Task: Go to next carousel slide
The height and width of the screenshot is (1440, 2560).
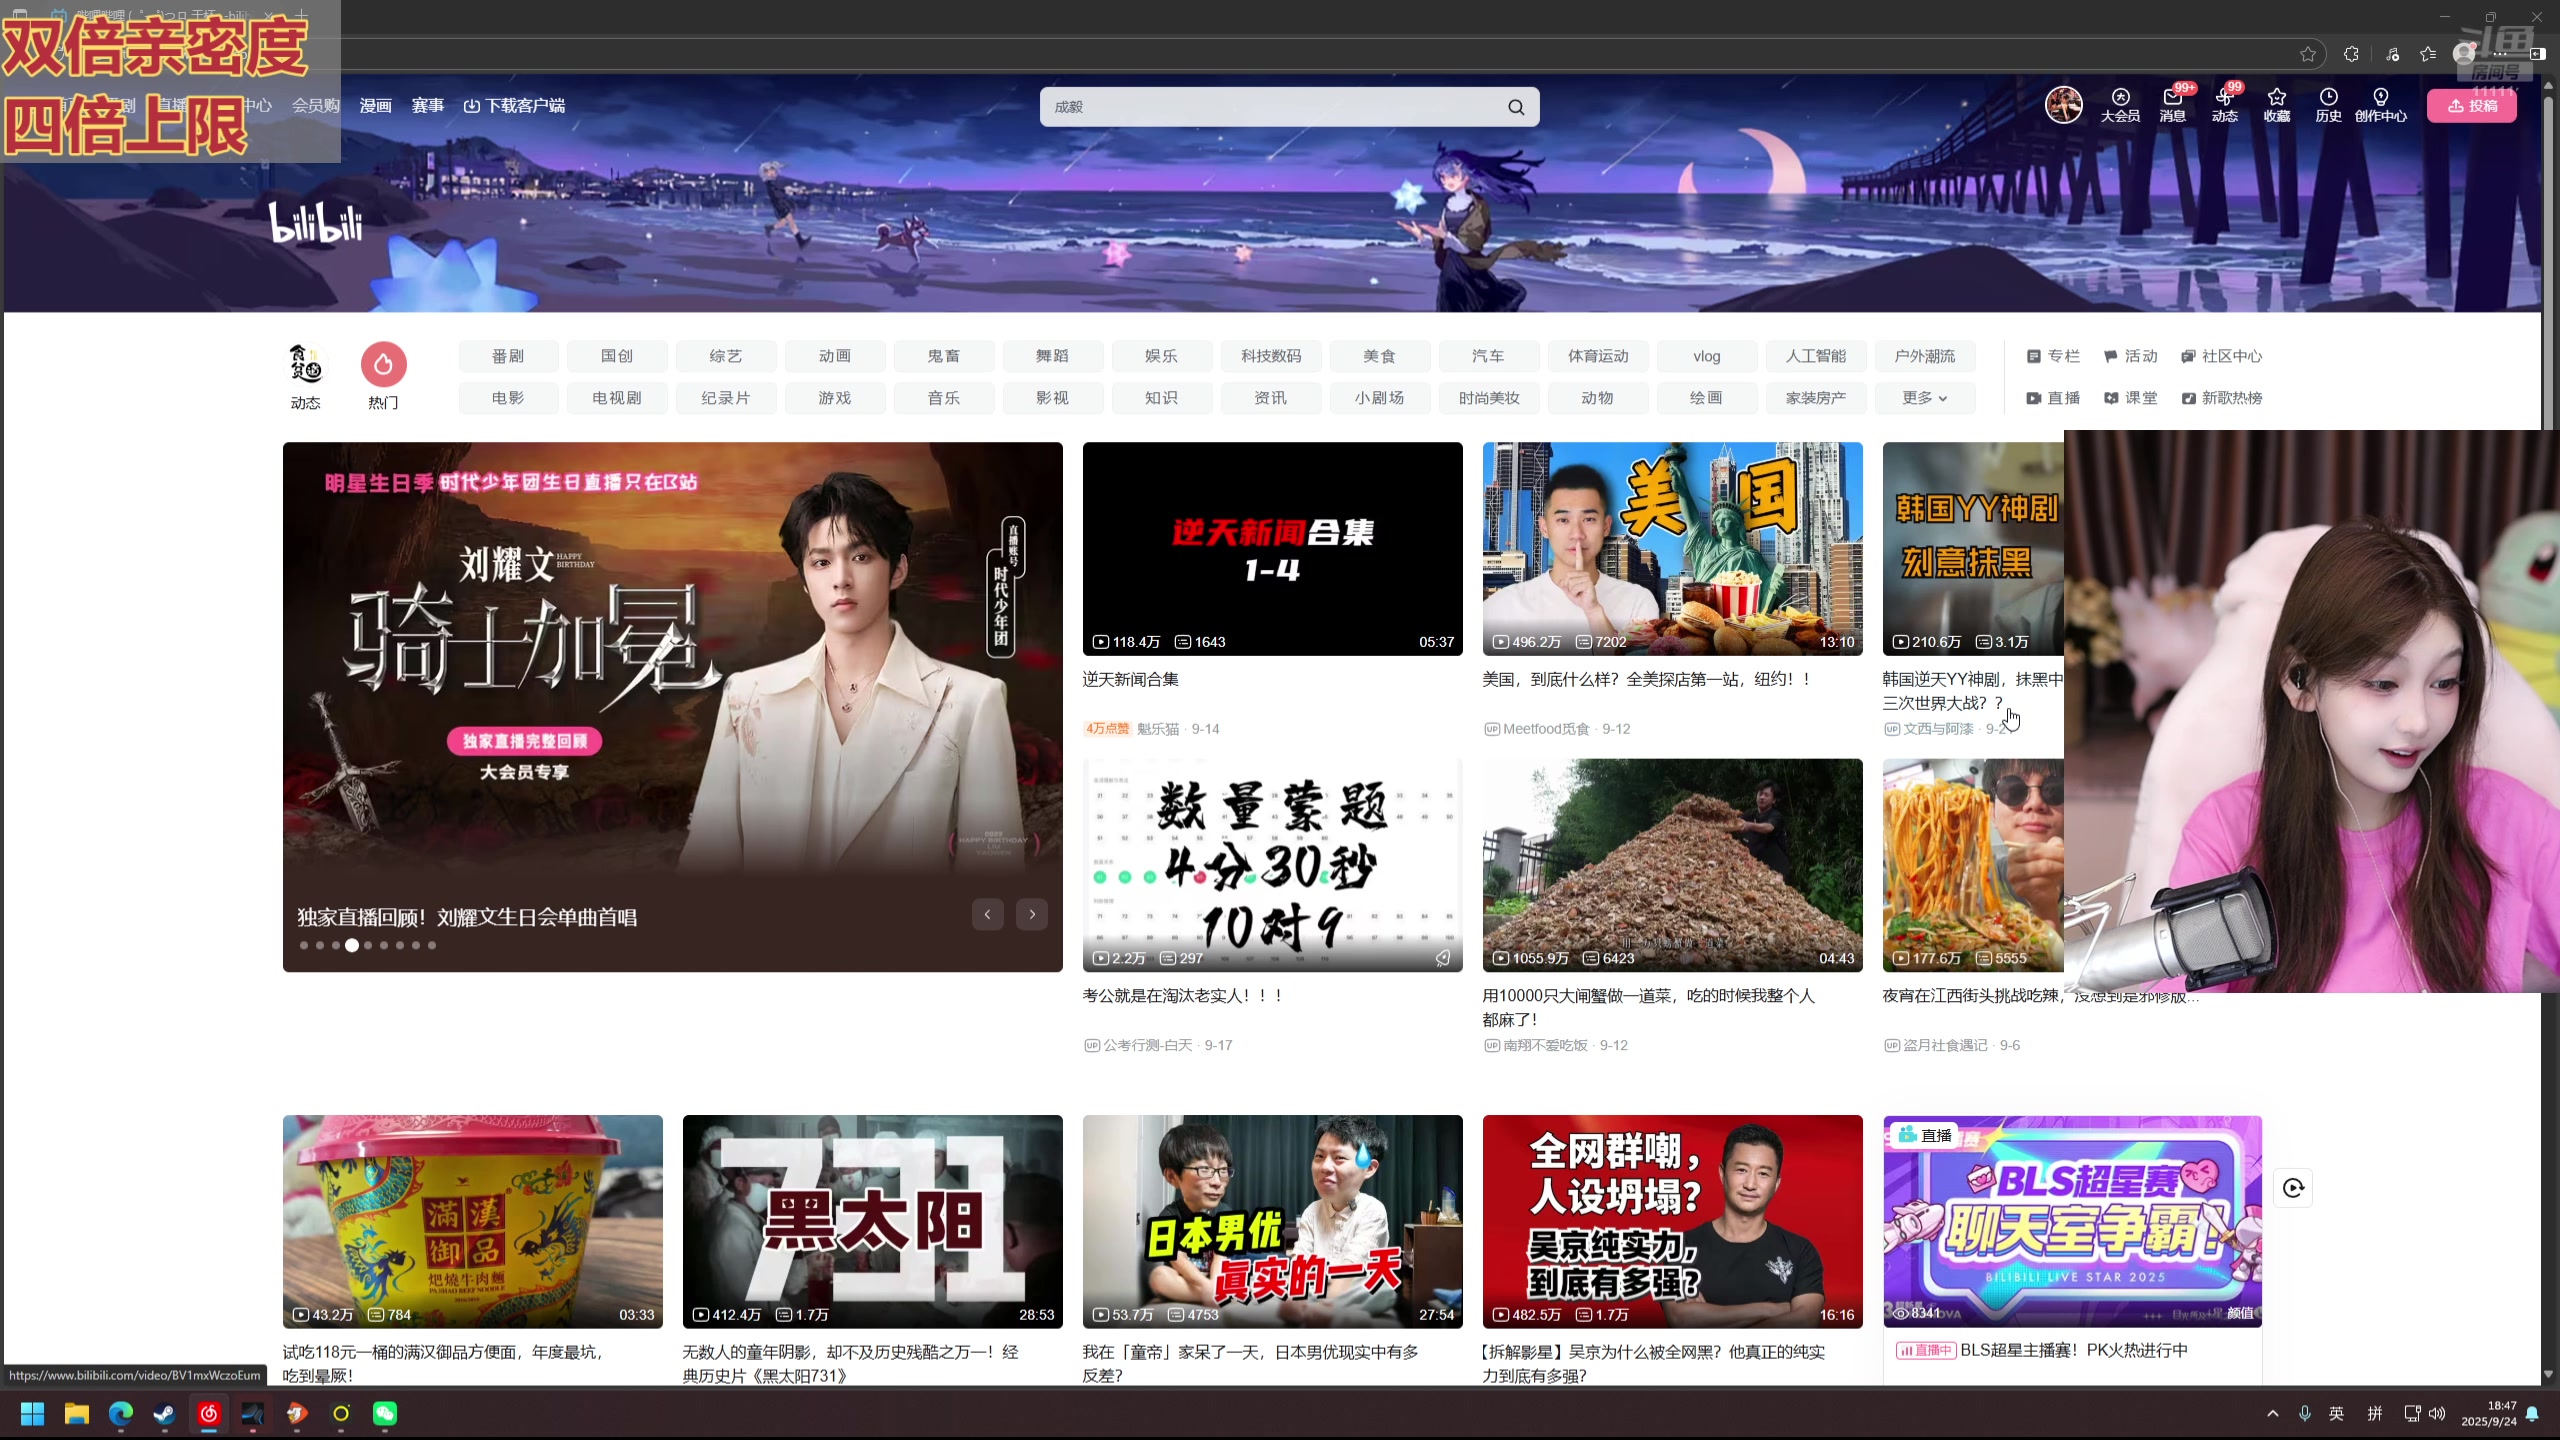Action: (x=1032, y=914)
